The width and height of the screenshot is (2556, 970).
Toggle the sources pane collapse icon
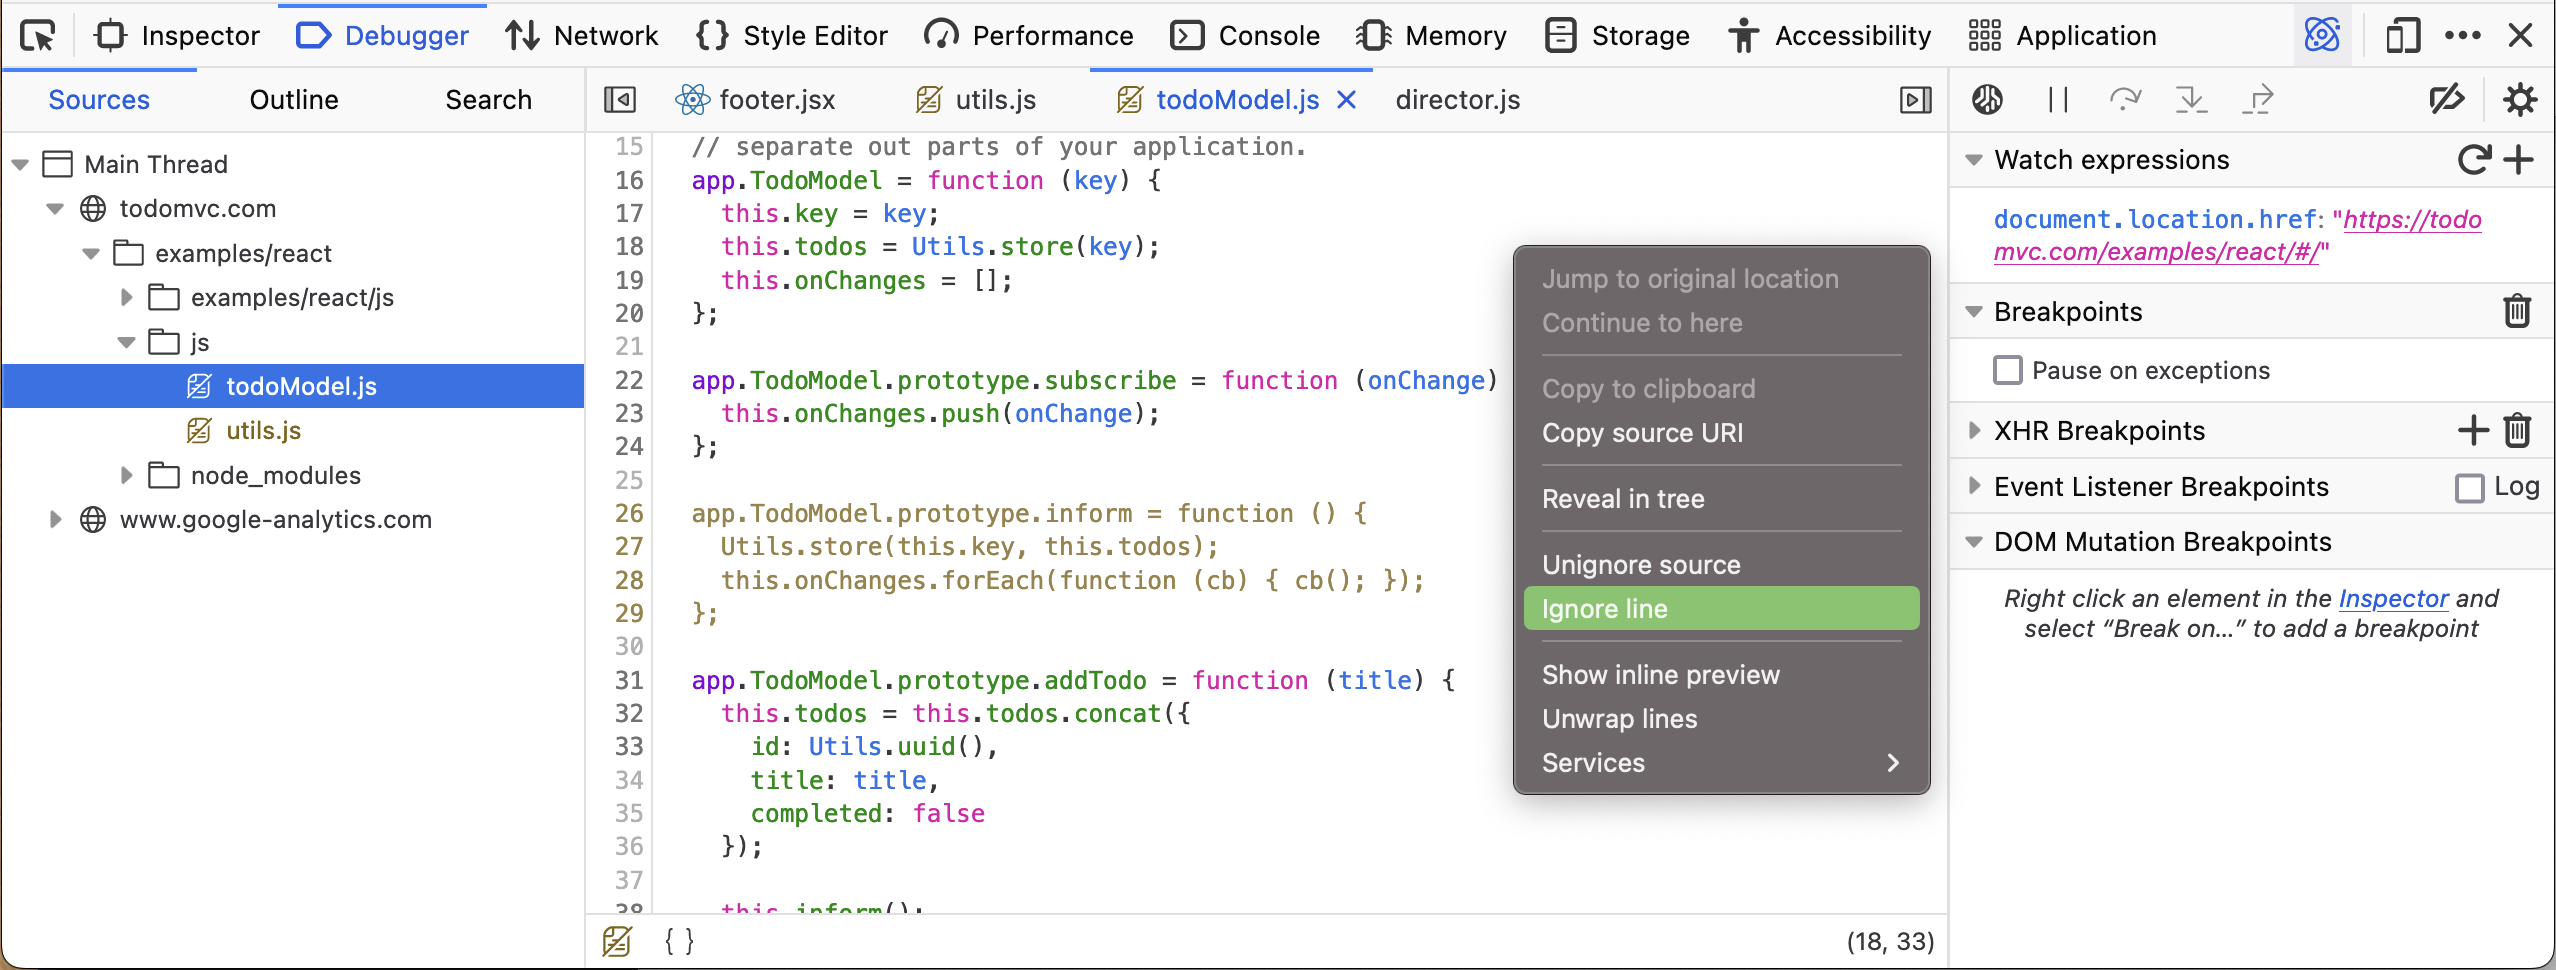coord(620,100)
